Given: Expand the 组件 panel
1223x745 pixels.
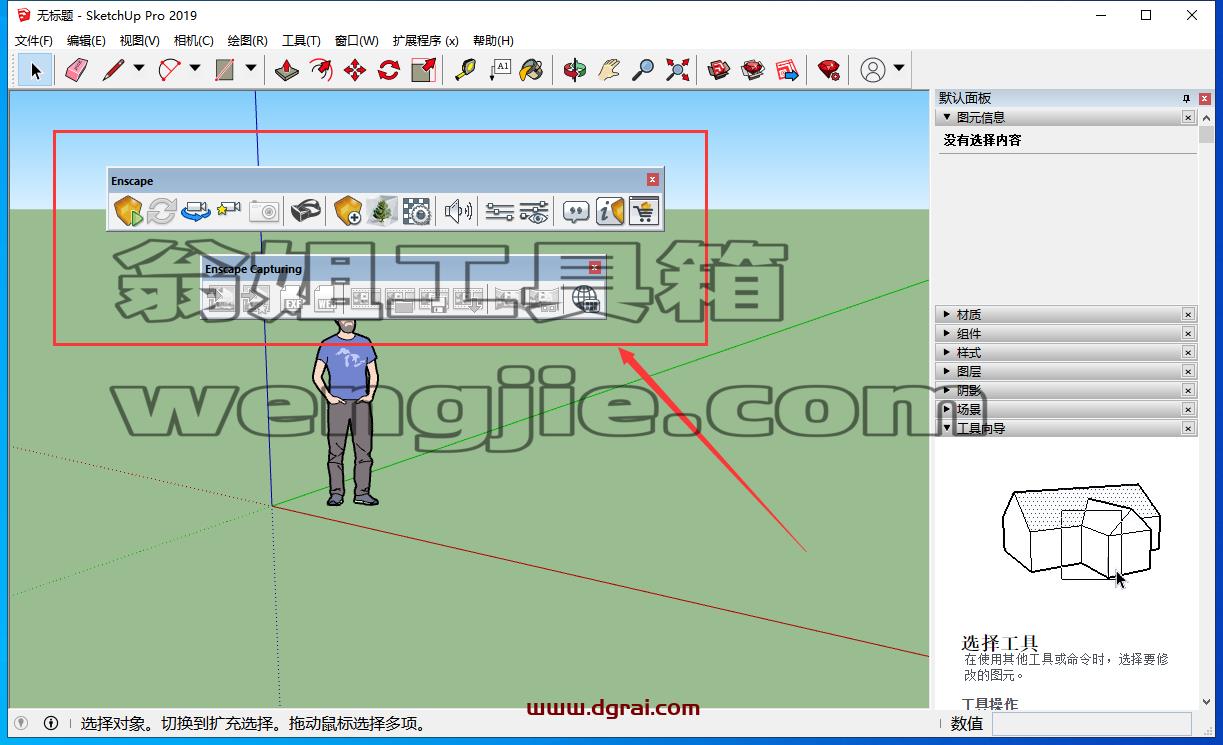Looking at the screenshot, I should (x=947, y=334).
